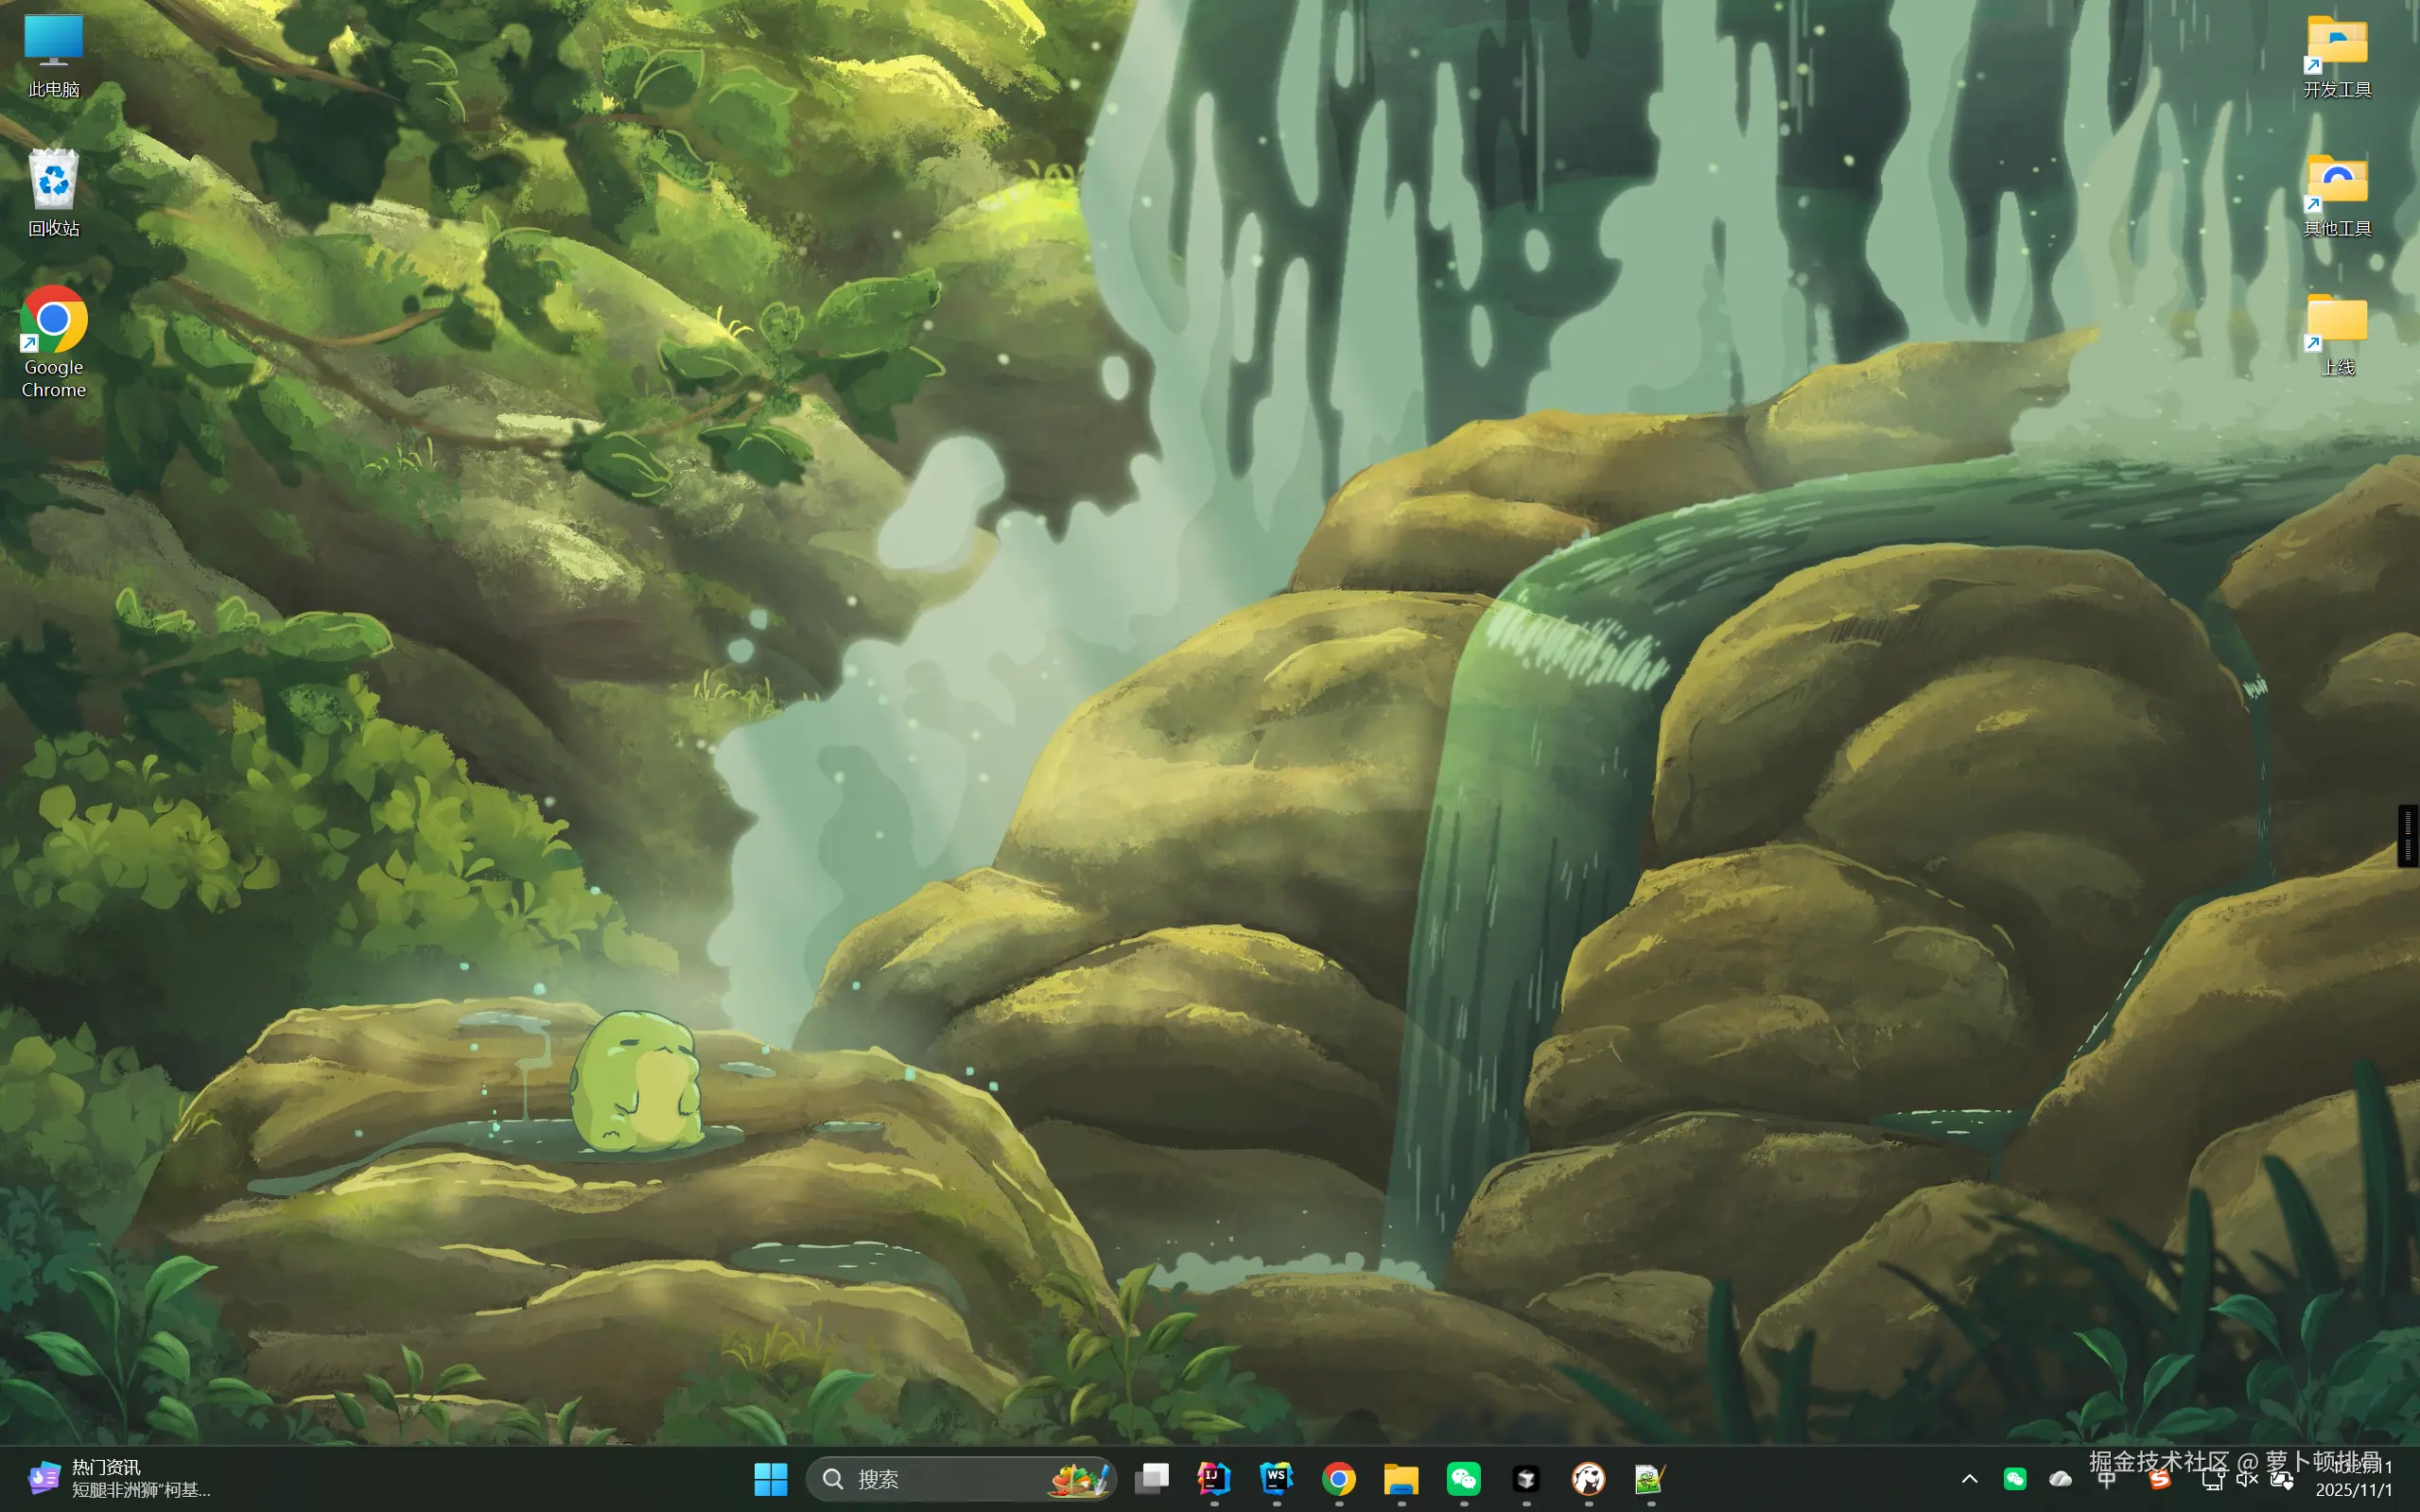This screenshot has width=2420, height=1512.
Task: Open the Windows Start menu
Action: coord(770,1478)
